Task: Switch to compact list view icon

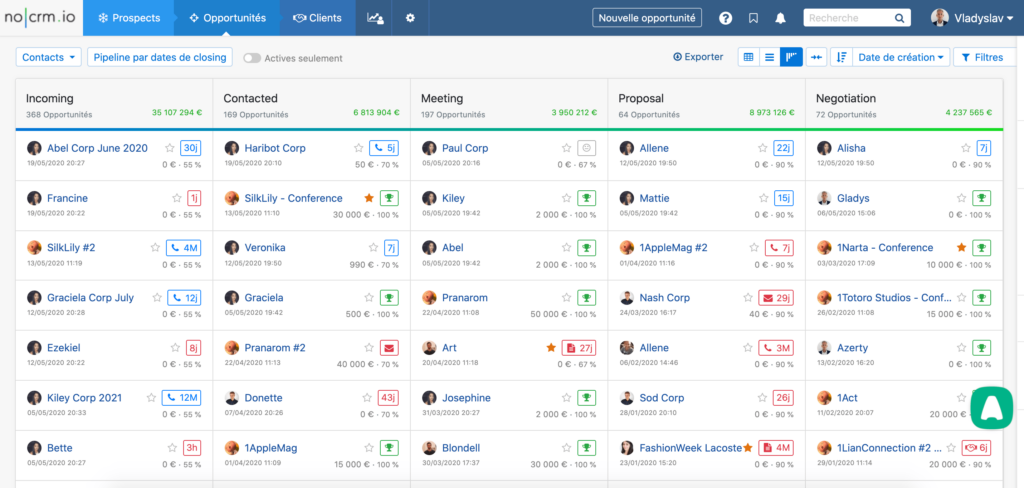Action: (x=769, y=57)
